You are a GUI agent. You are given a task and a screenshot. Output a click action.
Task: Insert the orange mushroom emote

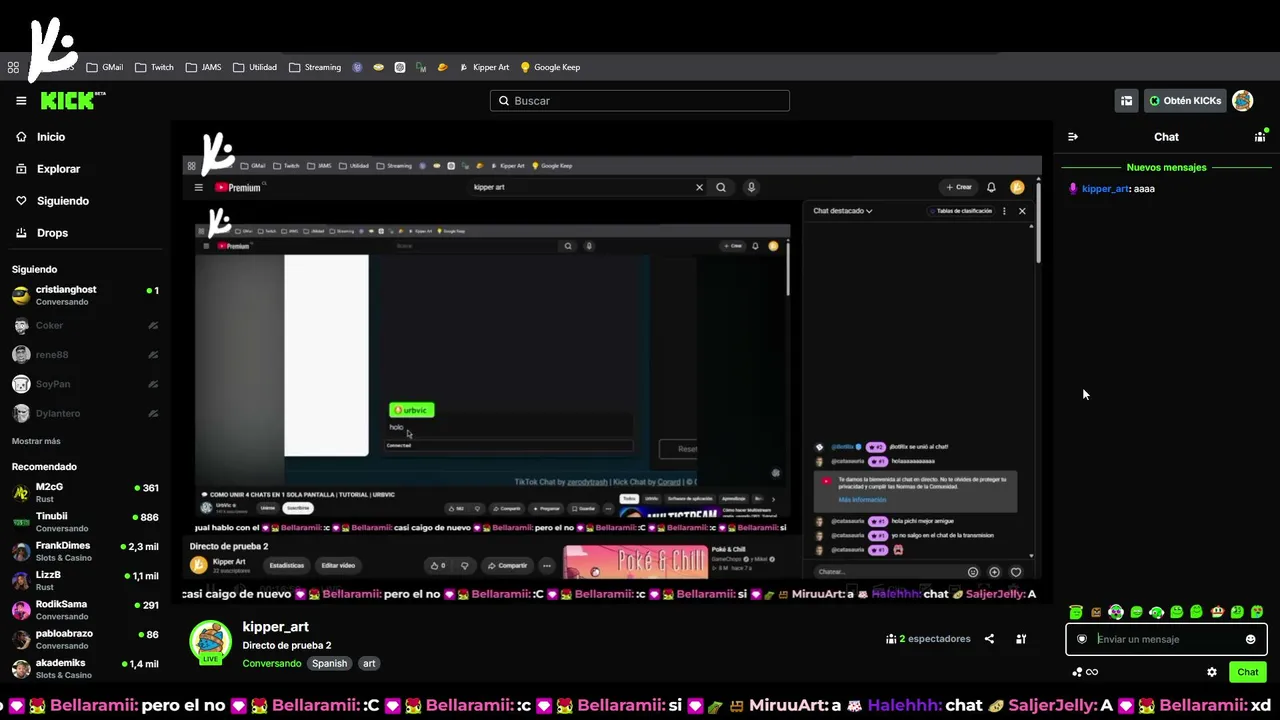pyautogui.click(x=1217, y=612)
